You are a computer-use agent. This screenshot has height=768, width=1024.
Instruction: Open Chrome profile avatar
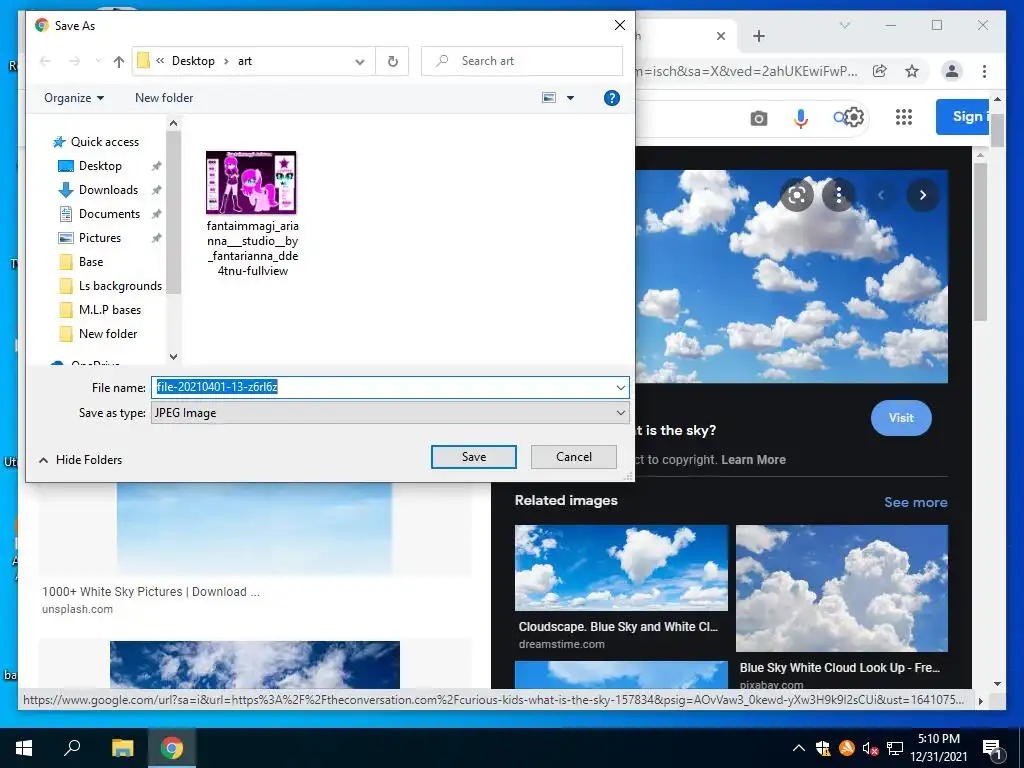[x=952, y=71]
